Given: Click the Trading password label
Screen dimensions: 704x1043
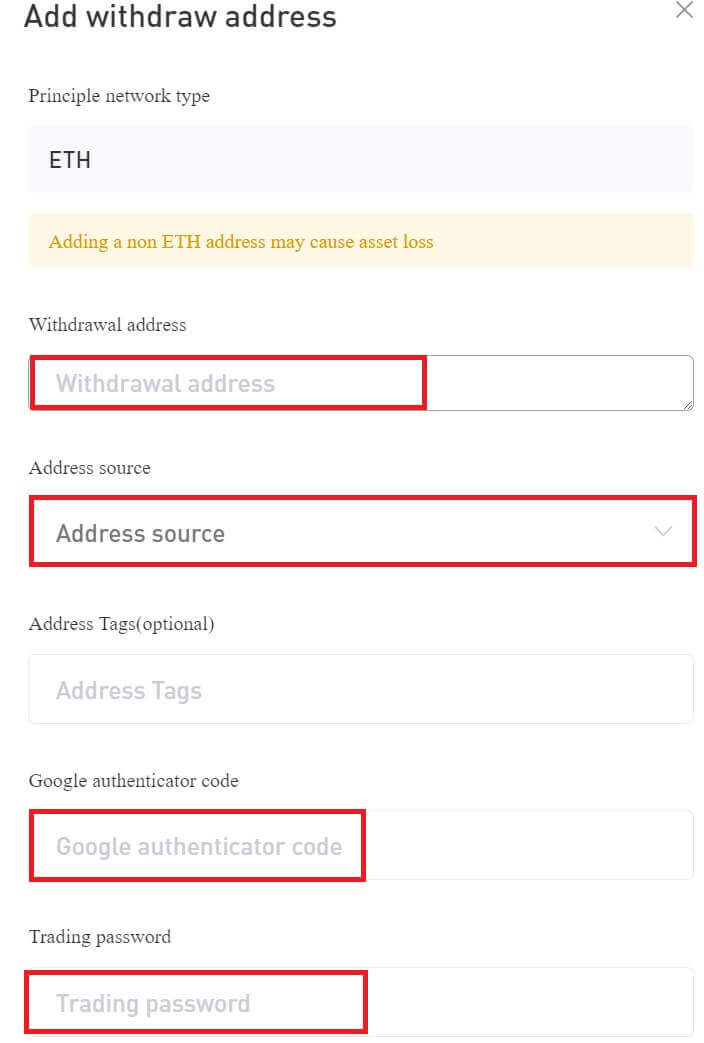Looking at the screenshot, I should [99, 937].
